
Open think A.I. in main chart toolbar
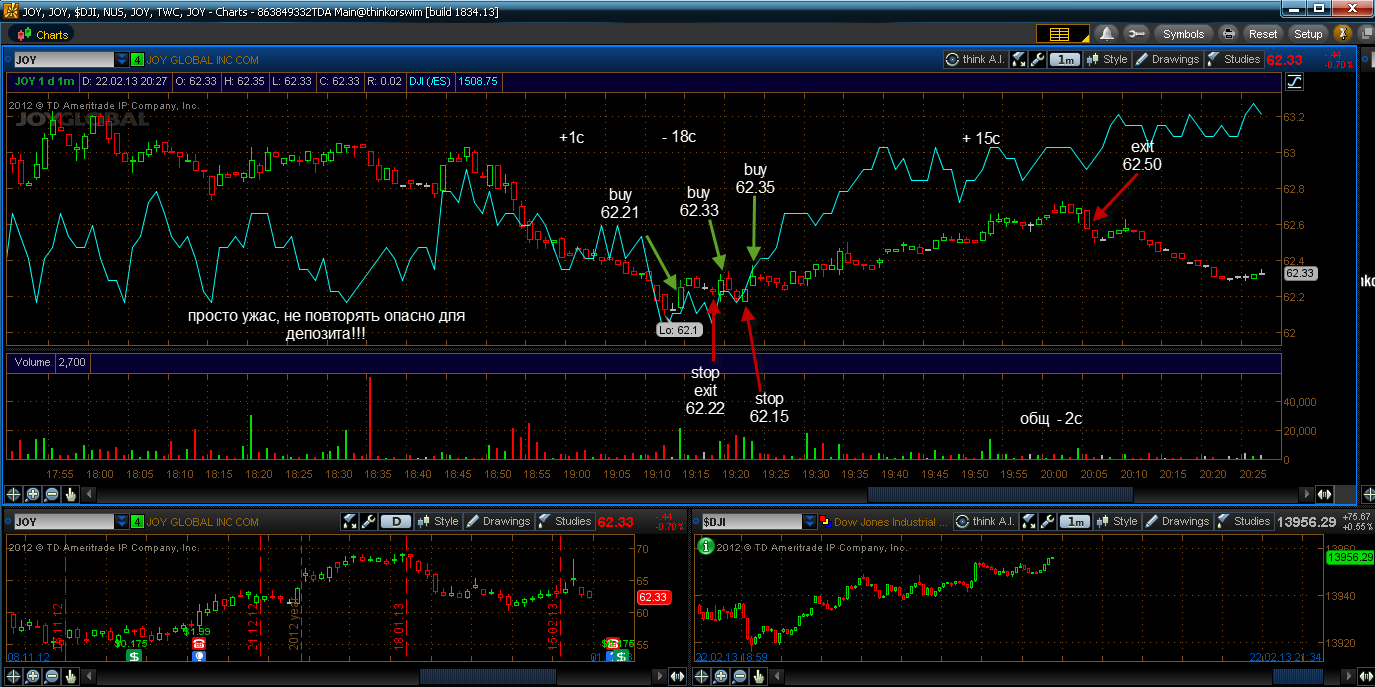pos(974,59)
